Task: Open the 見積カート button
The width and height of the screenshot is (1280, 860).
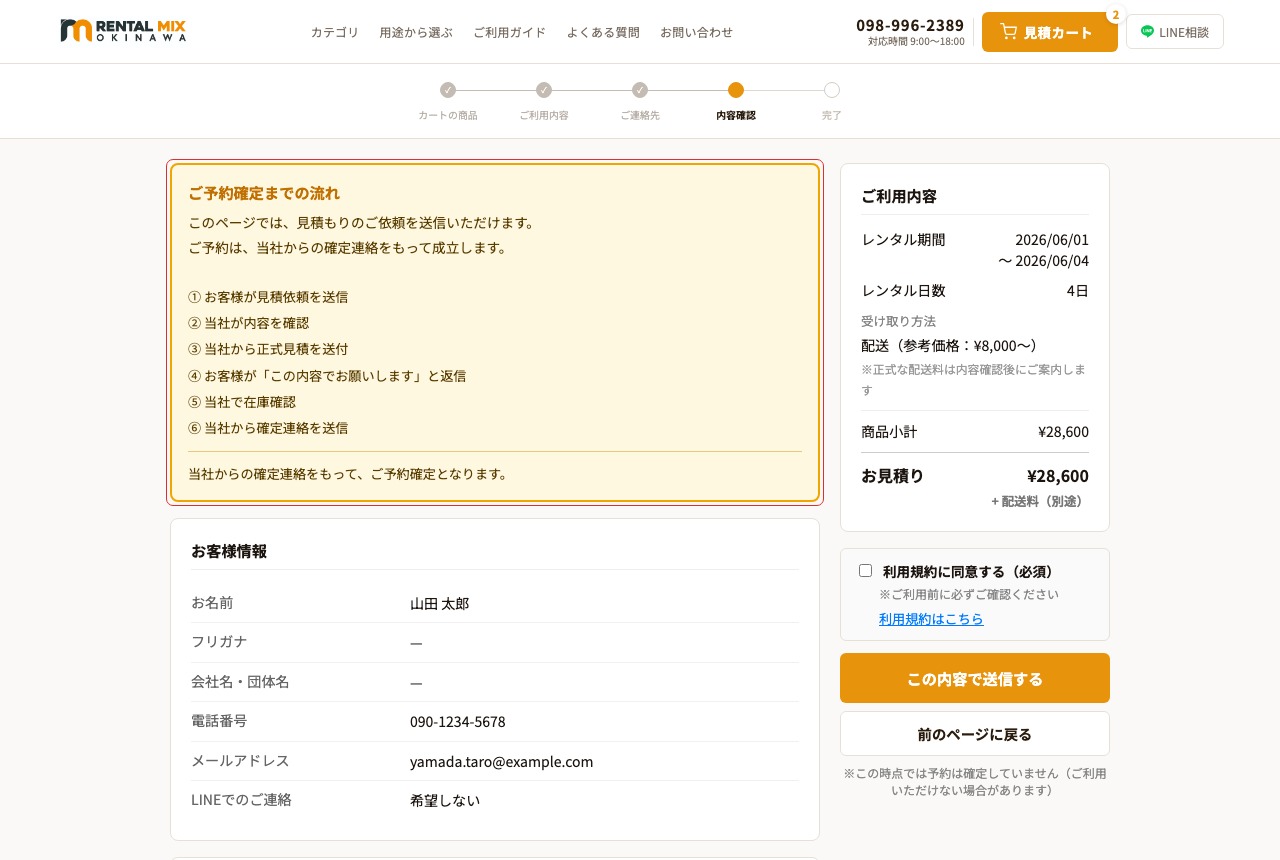Action: (1049, 32)
